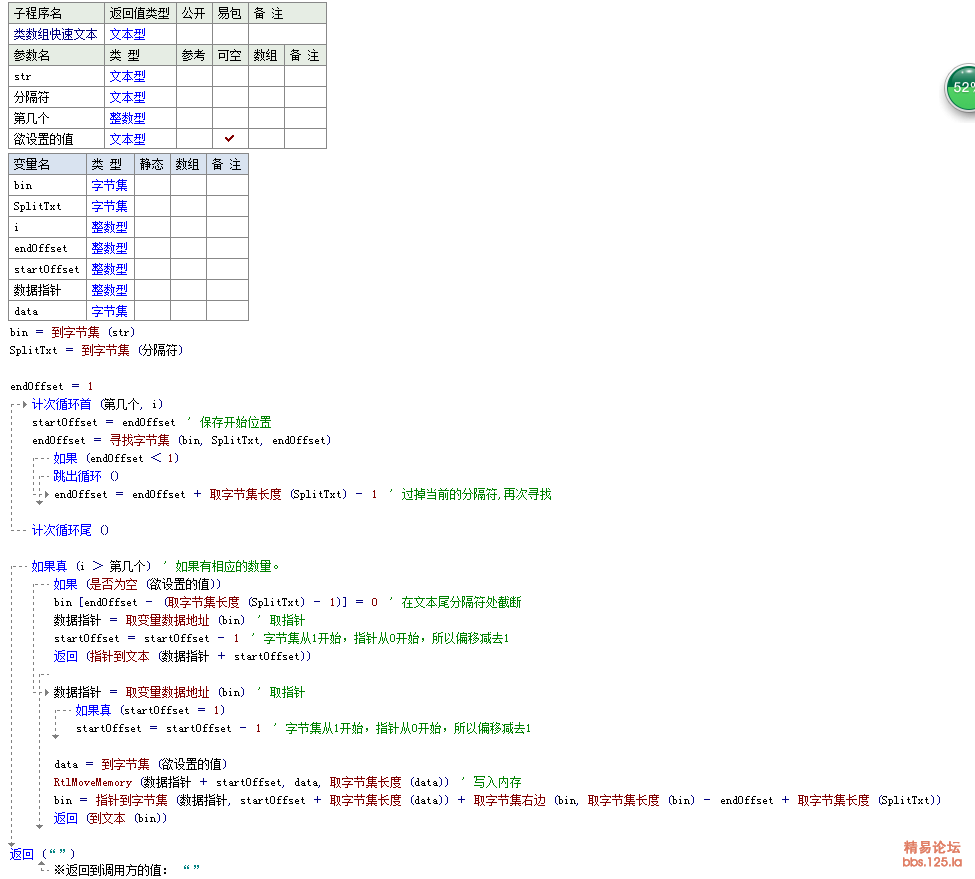
Task: Click the 整数型 type of 第几个
Action: pos(127,118)
